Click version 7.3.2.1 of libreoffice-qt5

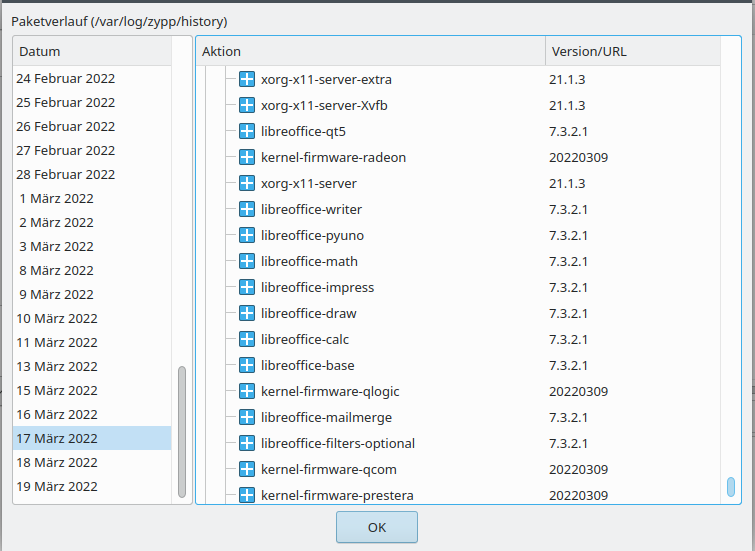(568, 131)
